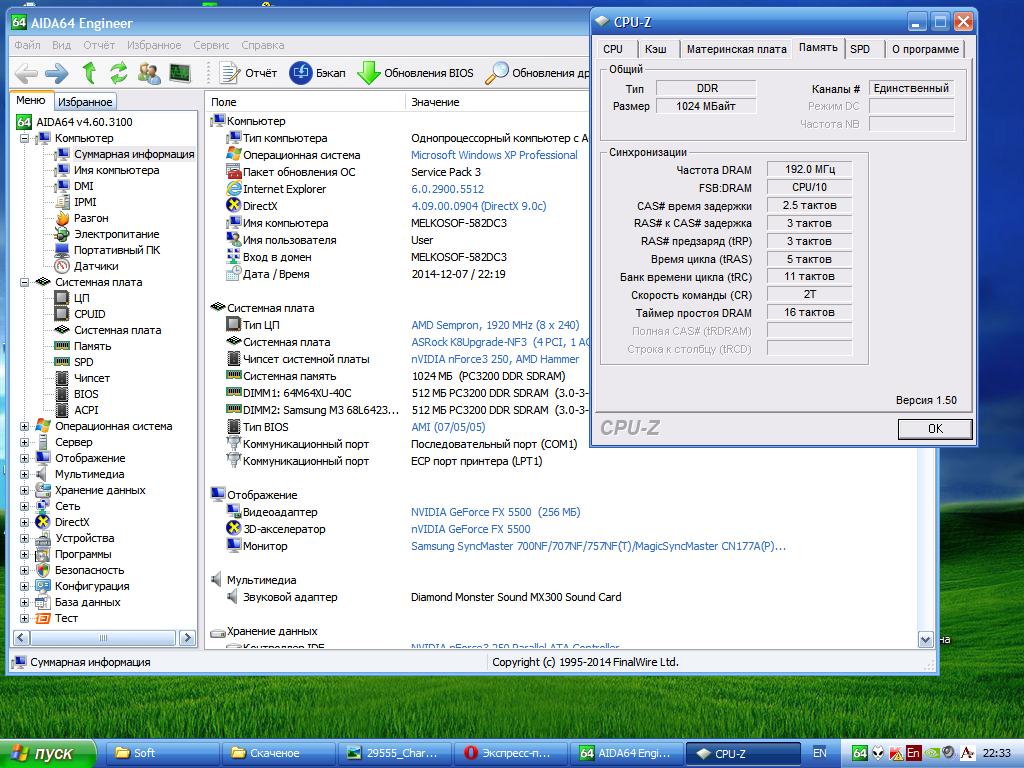
Task: Expand the Сервер tree node
Action: pyautogui.click(x=24, y=442)
